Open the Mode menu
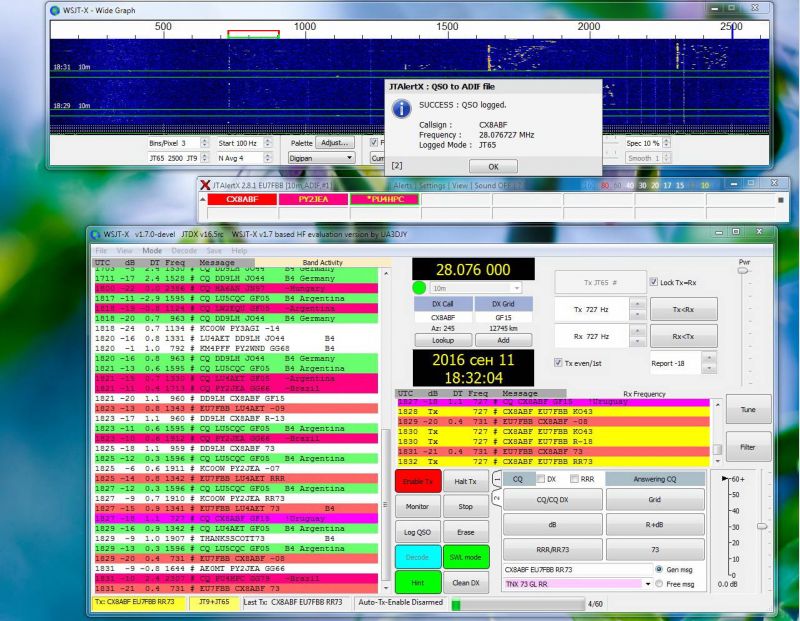 [x=152, y=251]
